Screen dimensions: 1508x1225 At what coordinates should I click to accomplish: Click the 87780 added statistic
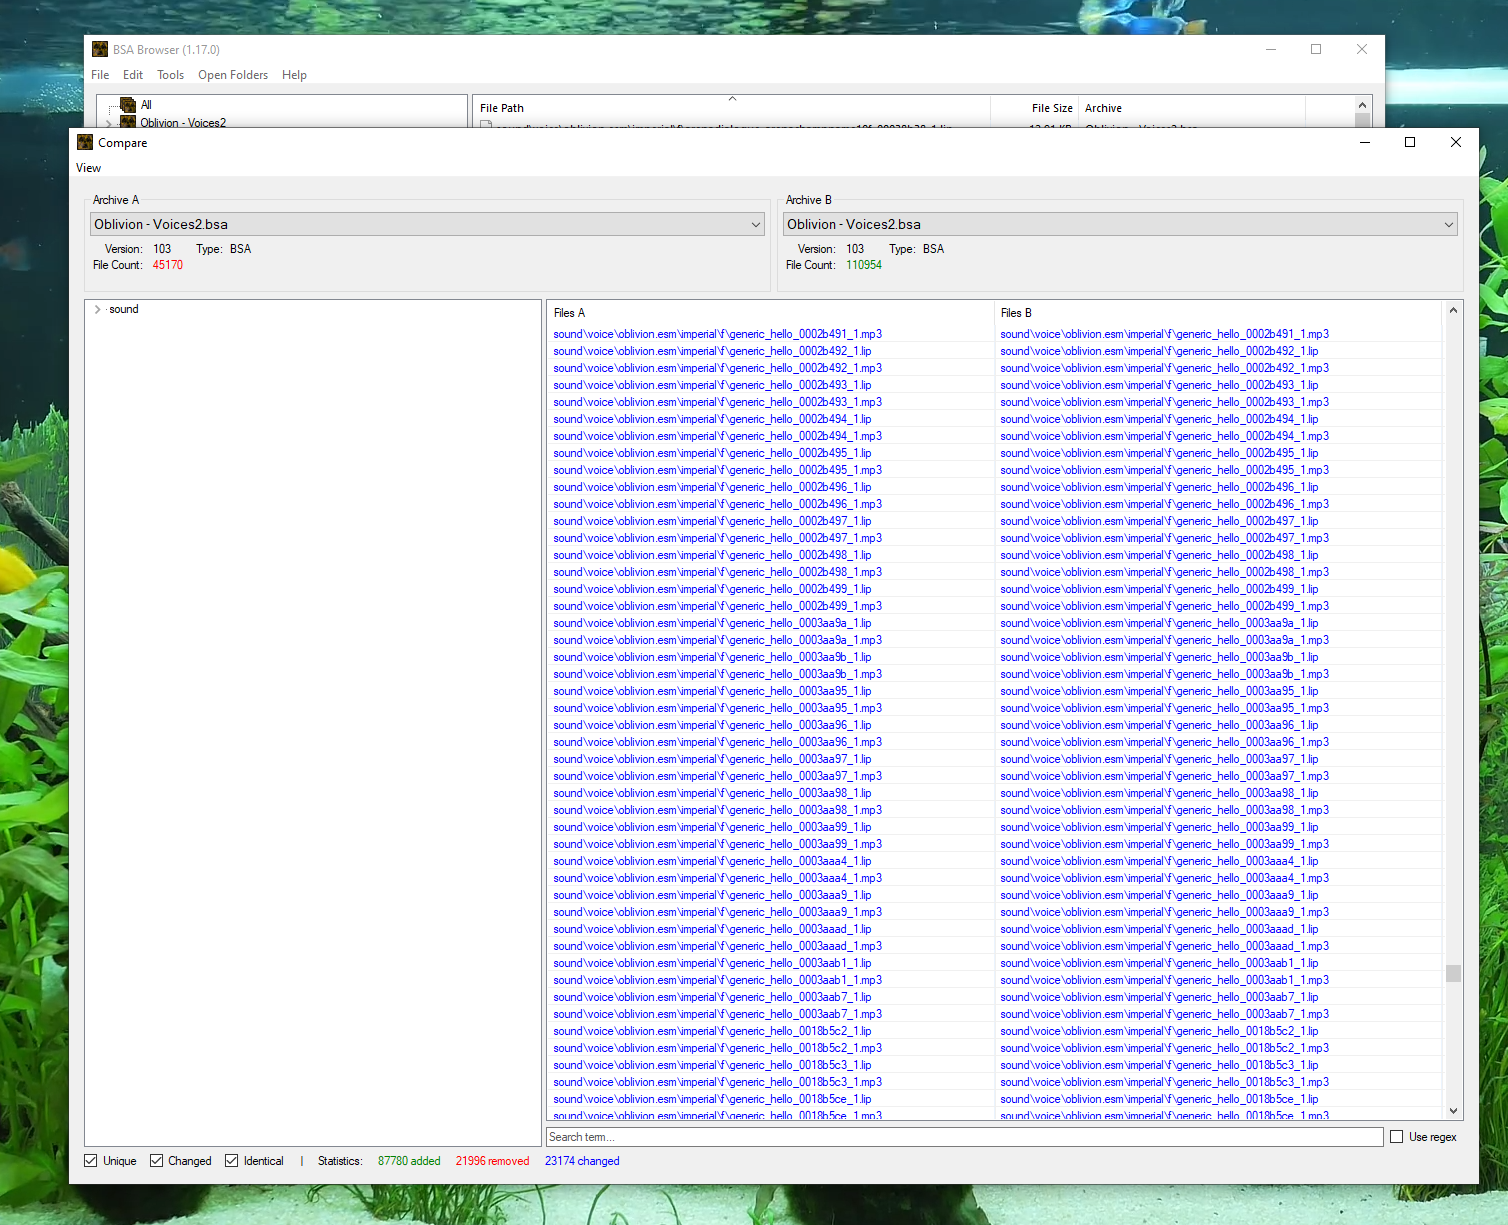pos(409,1161)
